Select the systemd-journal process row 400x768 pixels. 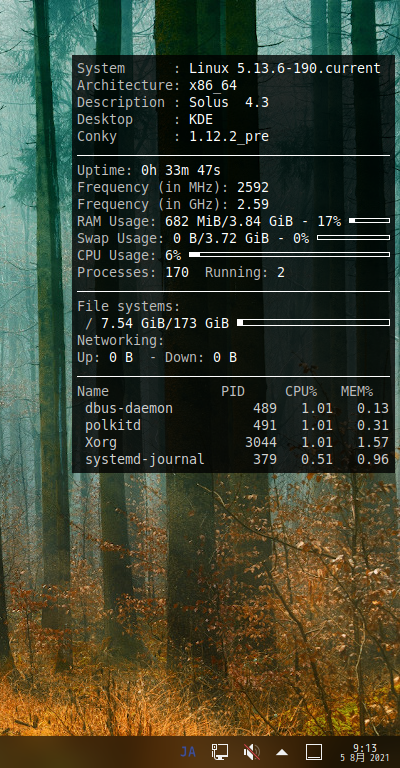coord(233,459)
